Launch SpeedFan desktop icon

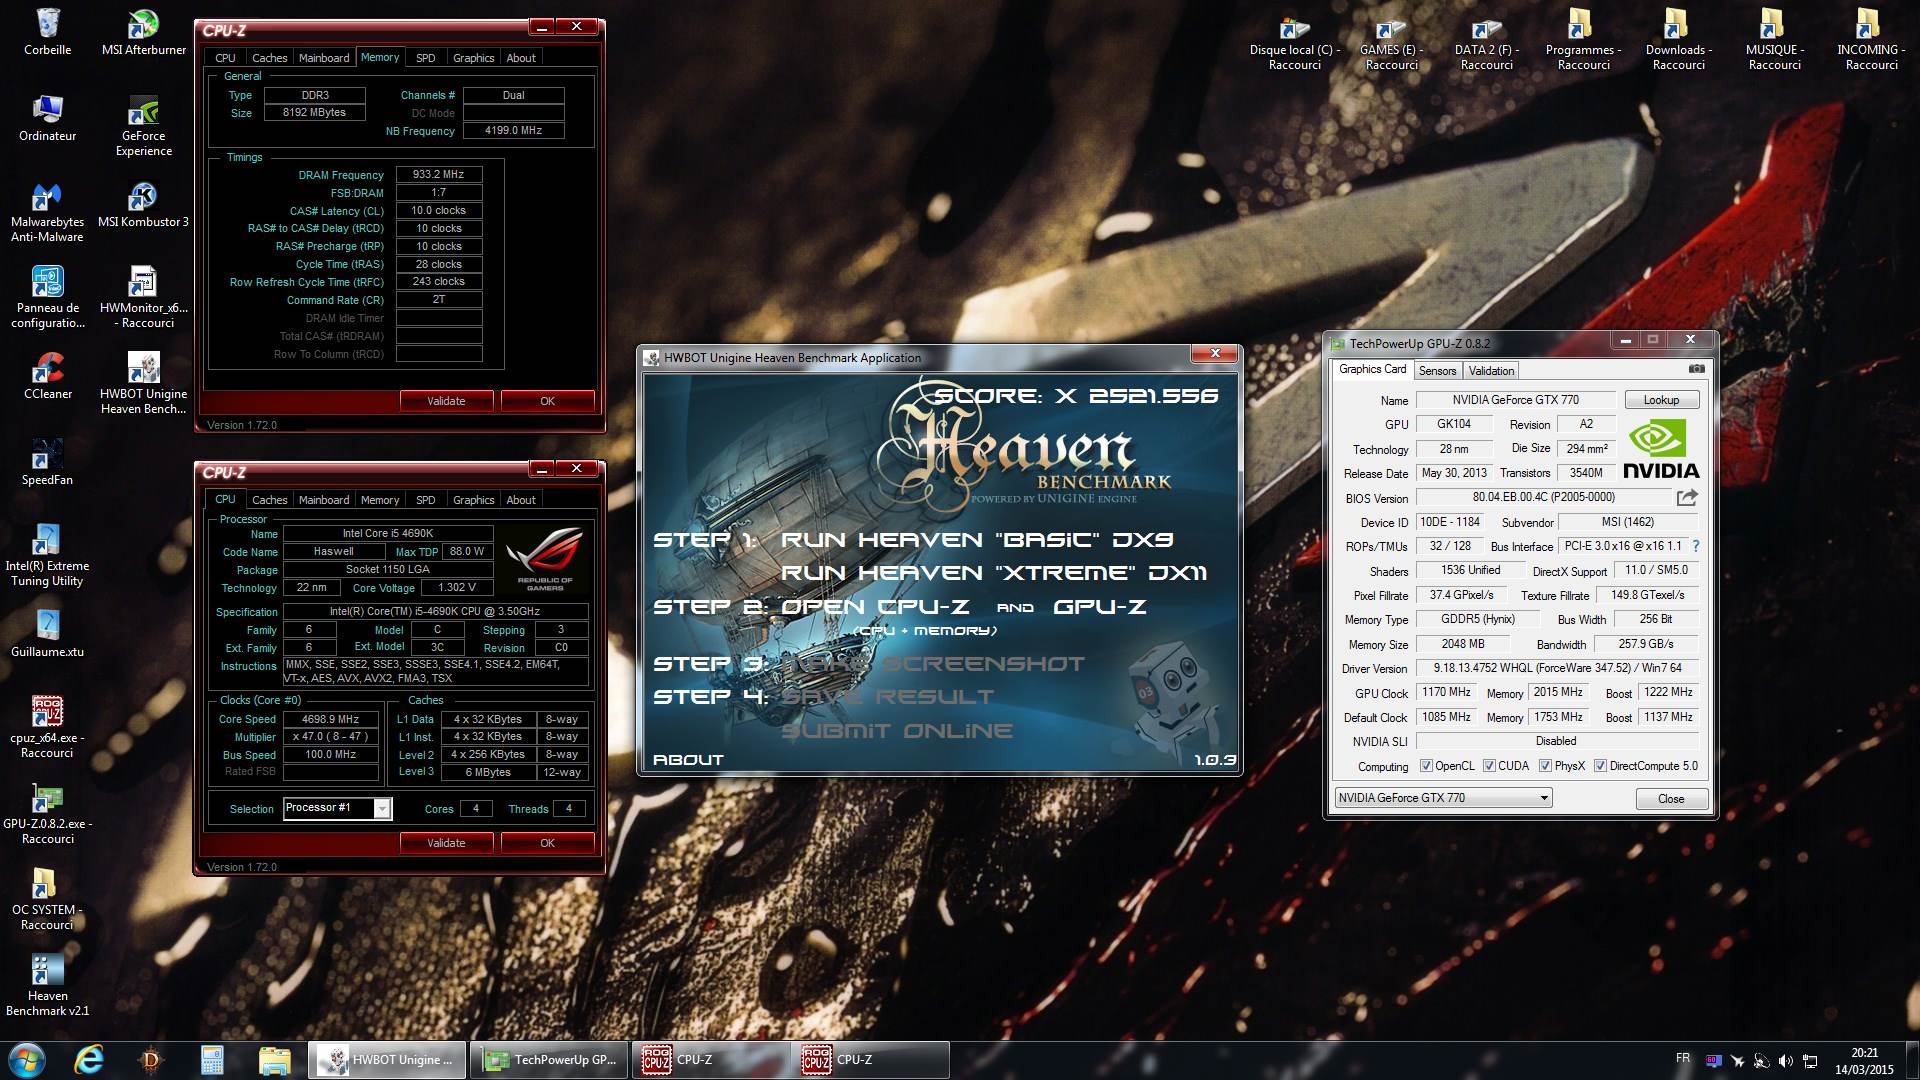pos(47,462)
